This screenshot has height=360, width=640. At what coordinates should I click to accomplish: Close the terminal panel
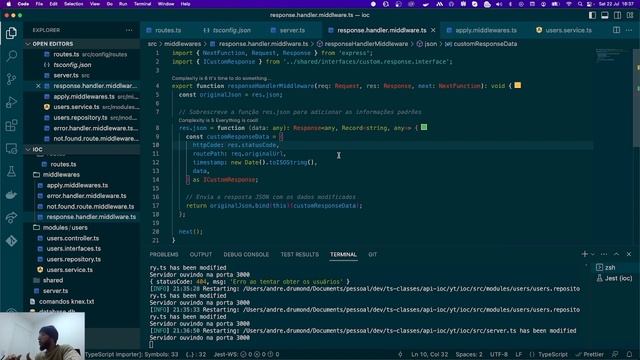click(629, 254)
